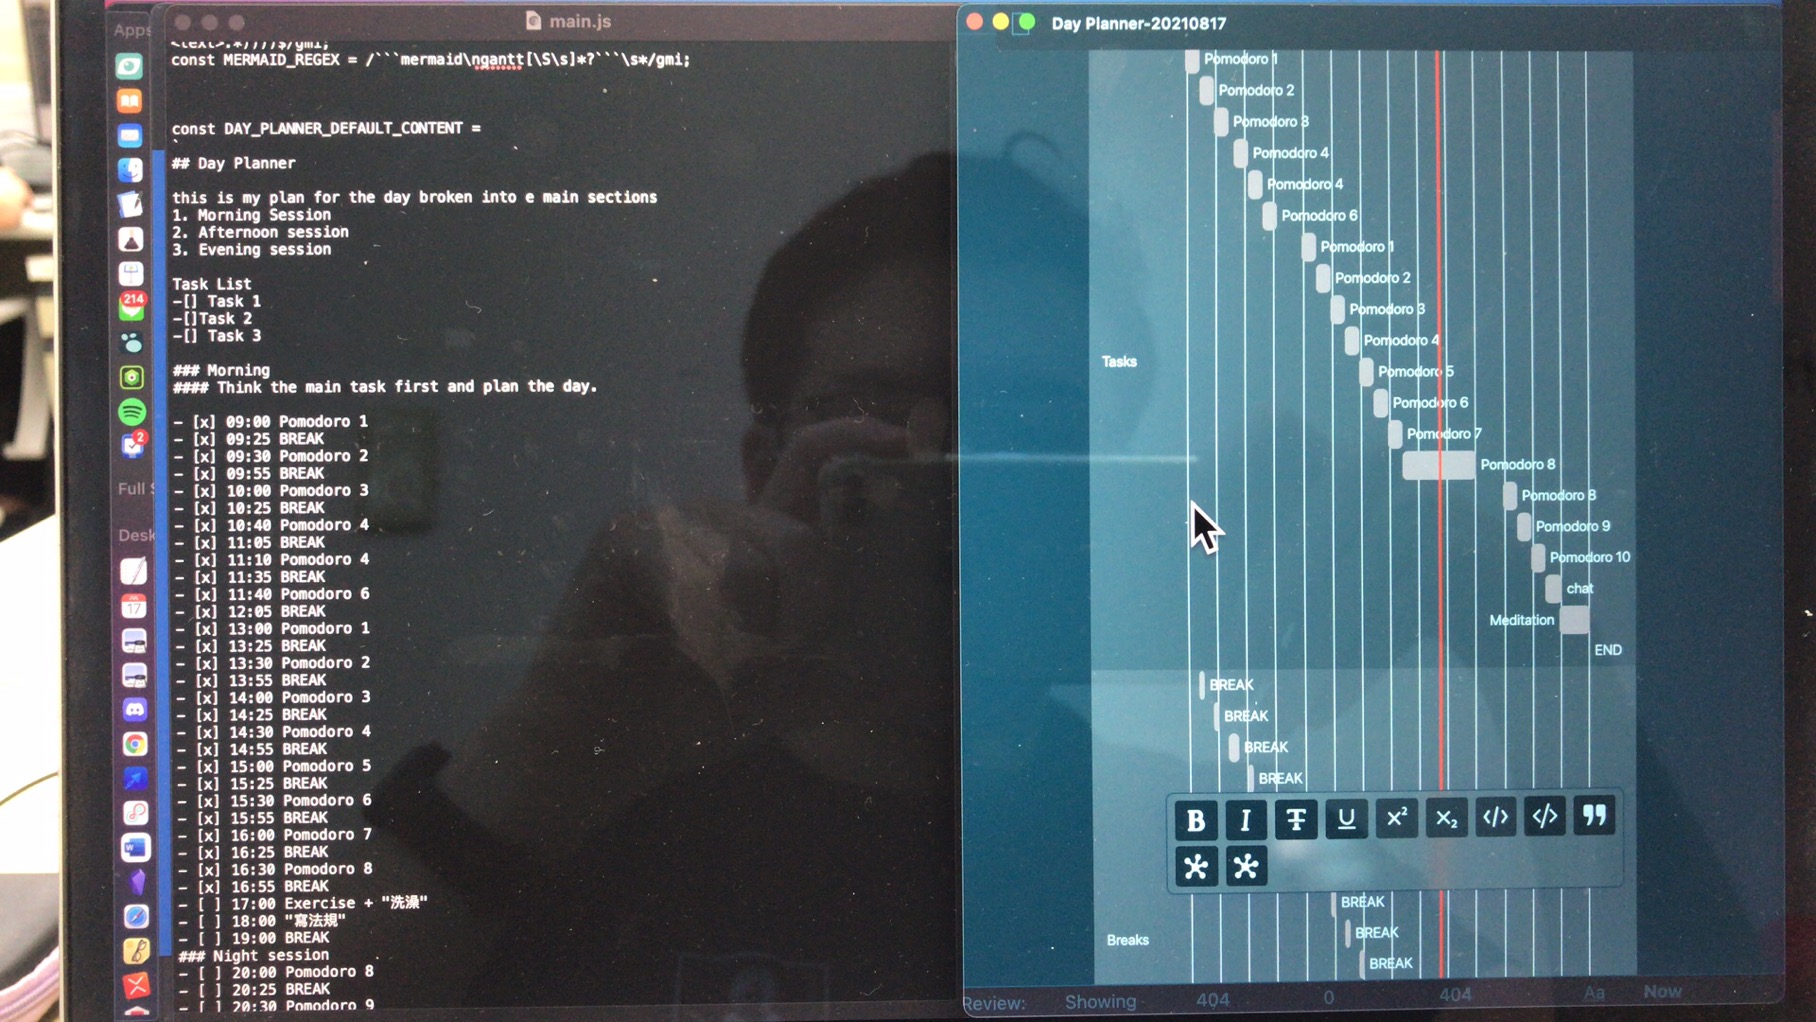Viewport: 1816px width, 1022px height.
Task: Click the Pomodoro 7 label in Gantt chart
Action: coord(1443,434)
